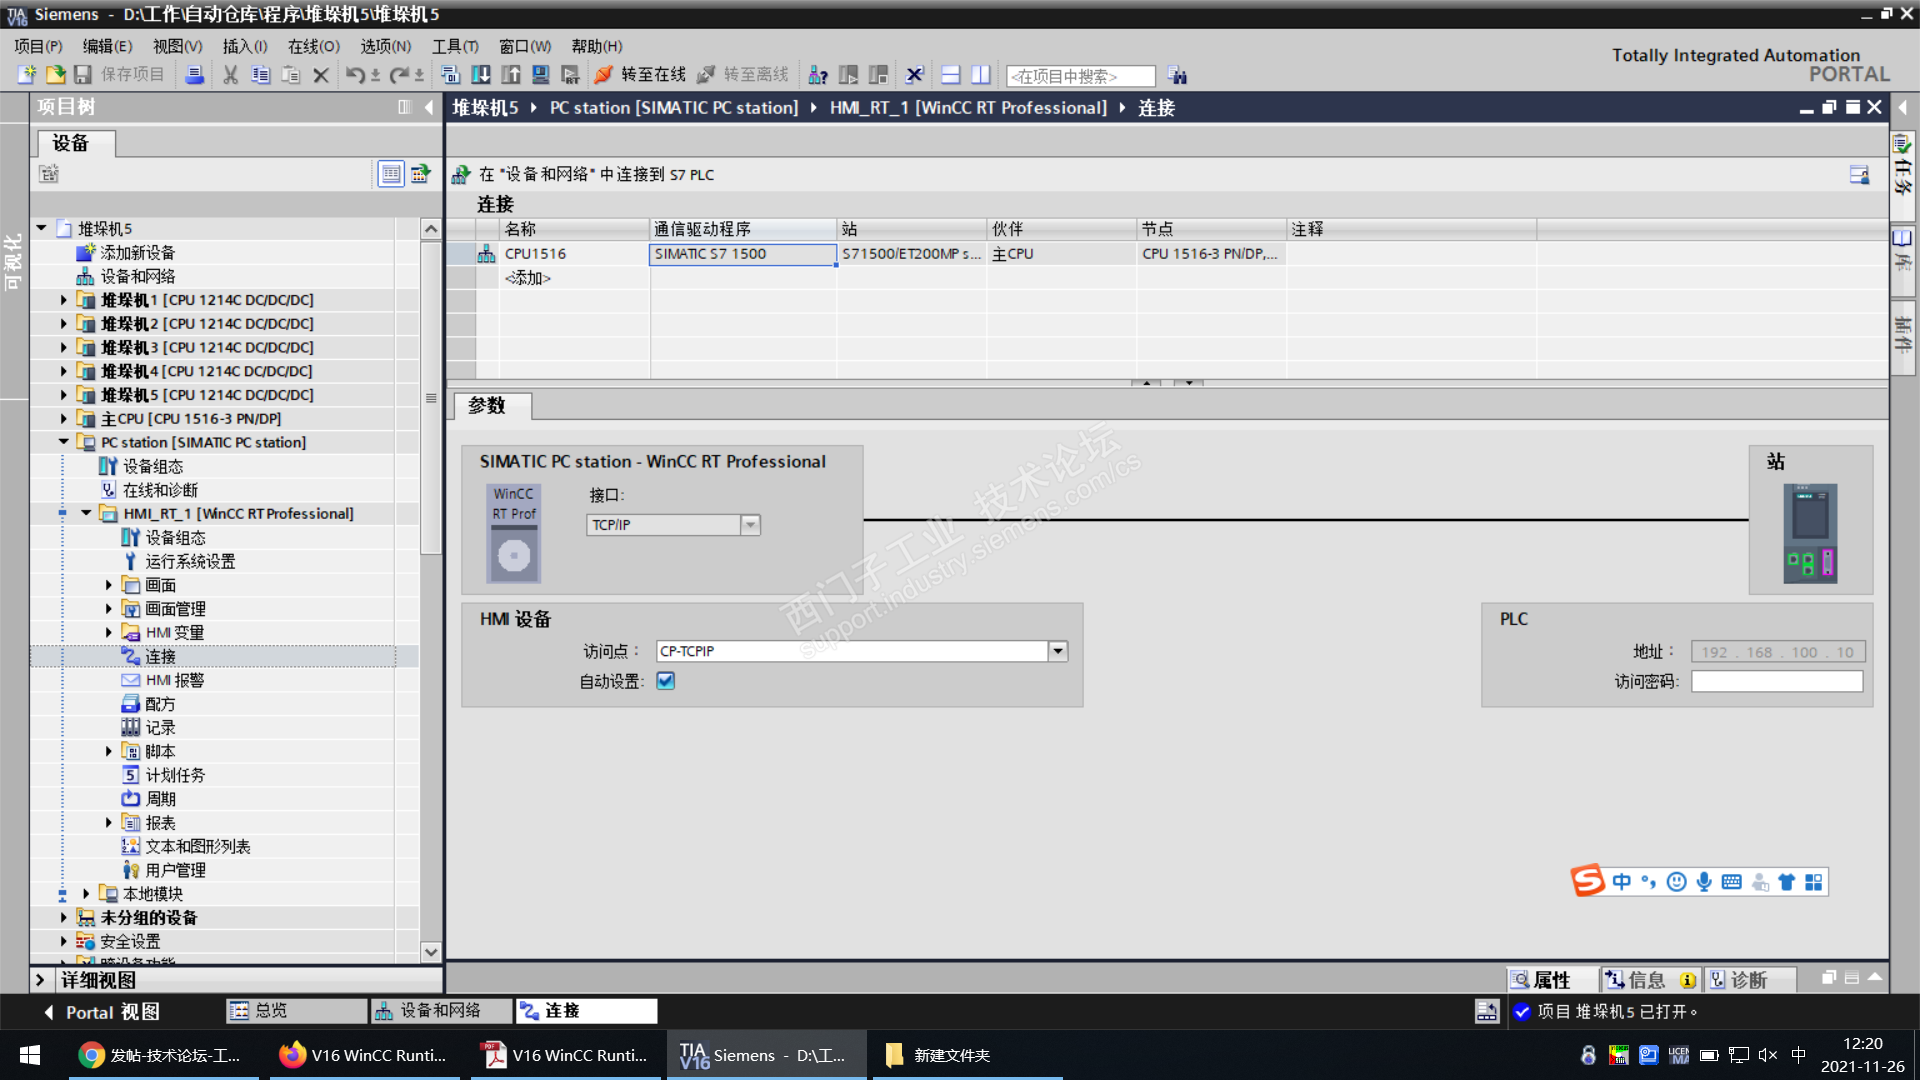Image resolution: width=1920 pixels, height=1080 pixels.
Task: Click the print icon in toolbar
Action: [x=195, y=75]
